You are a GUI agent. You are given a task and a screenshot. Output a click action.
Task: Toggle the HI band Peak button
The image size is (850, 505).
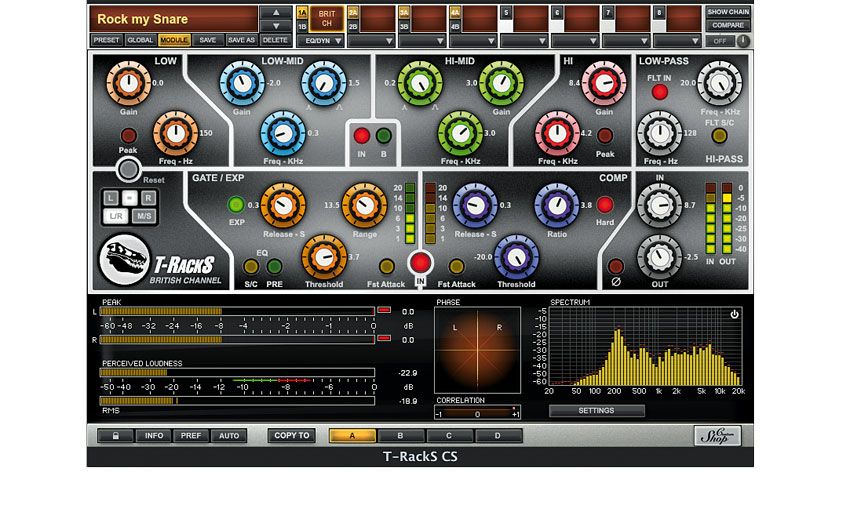pos(604,136)
